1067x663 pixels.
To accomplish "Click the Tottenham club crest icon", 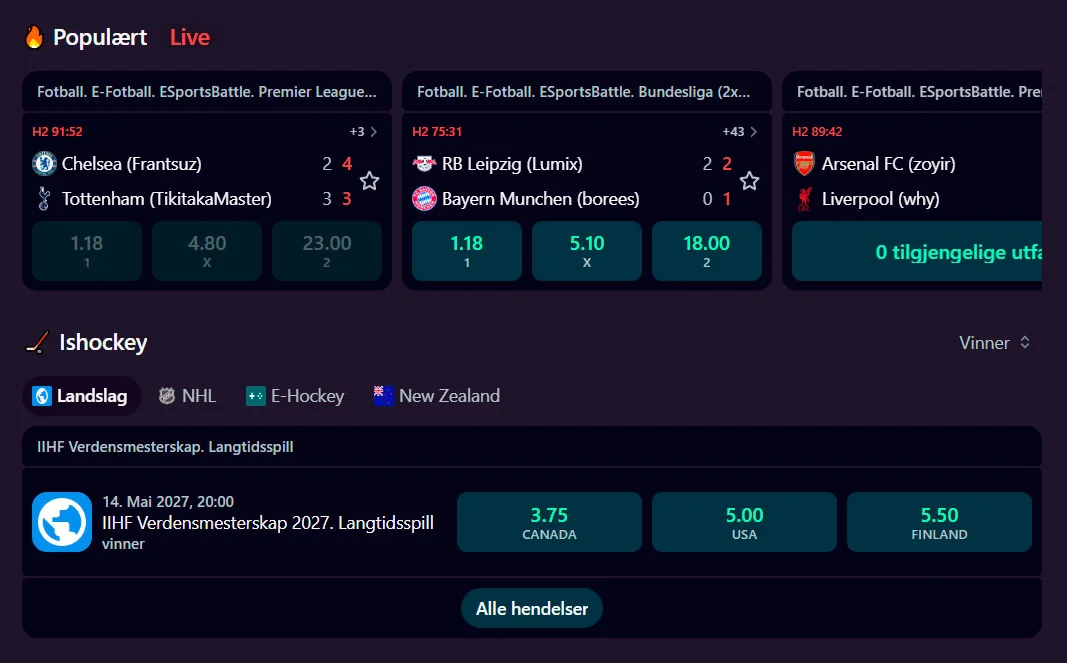I will tap(44, 199).
